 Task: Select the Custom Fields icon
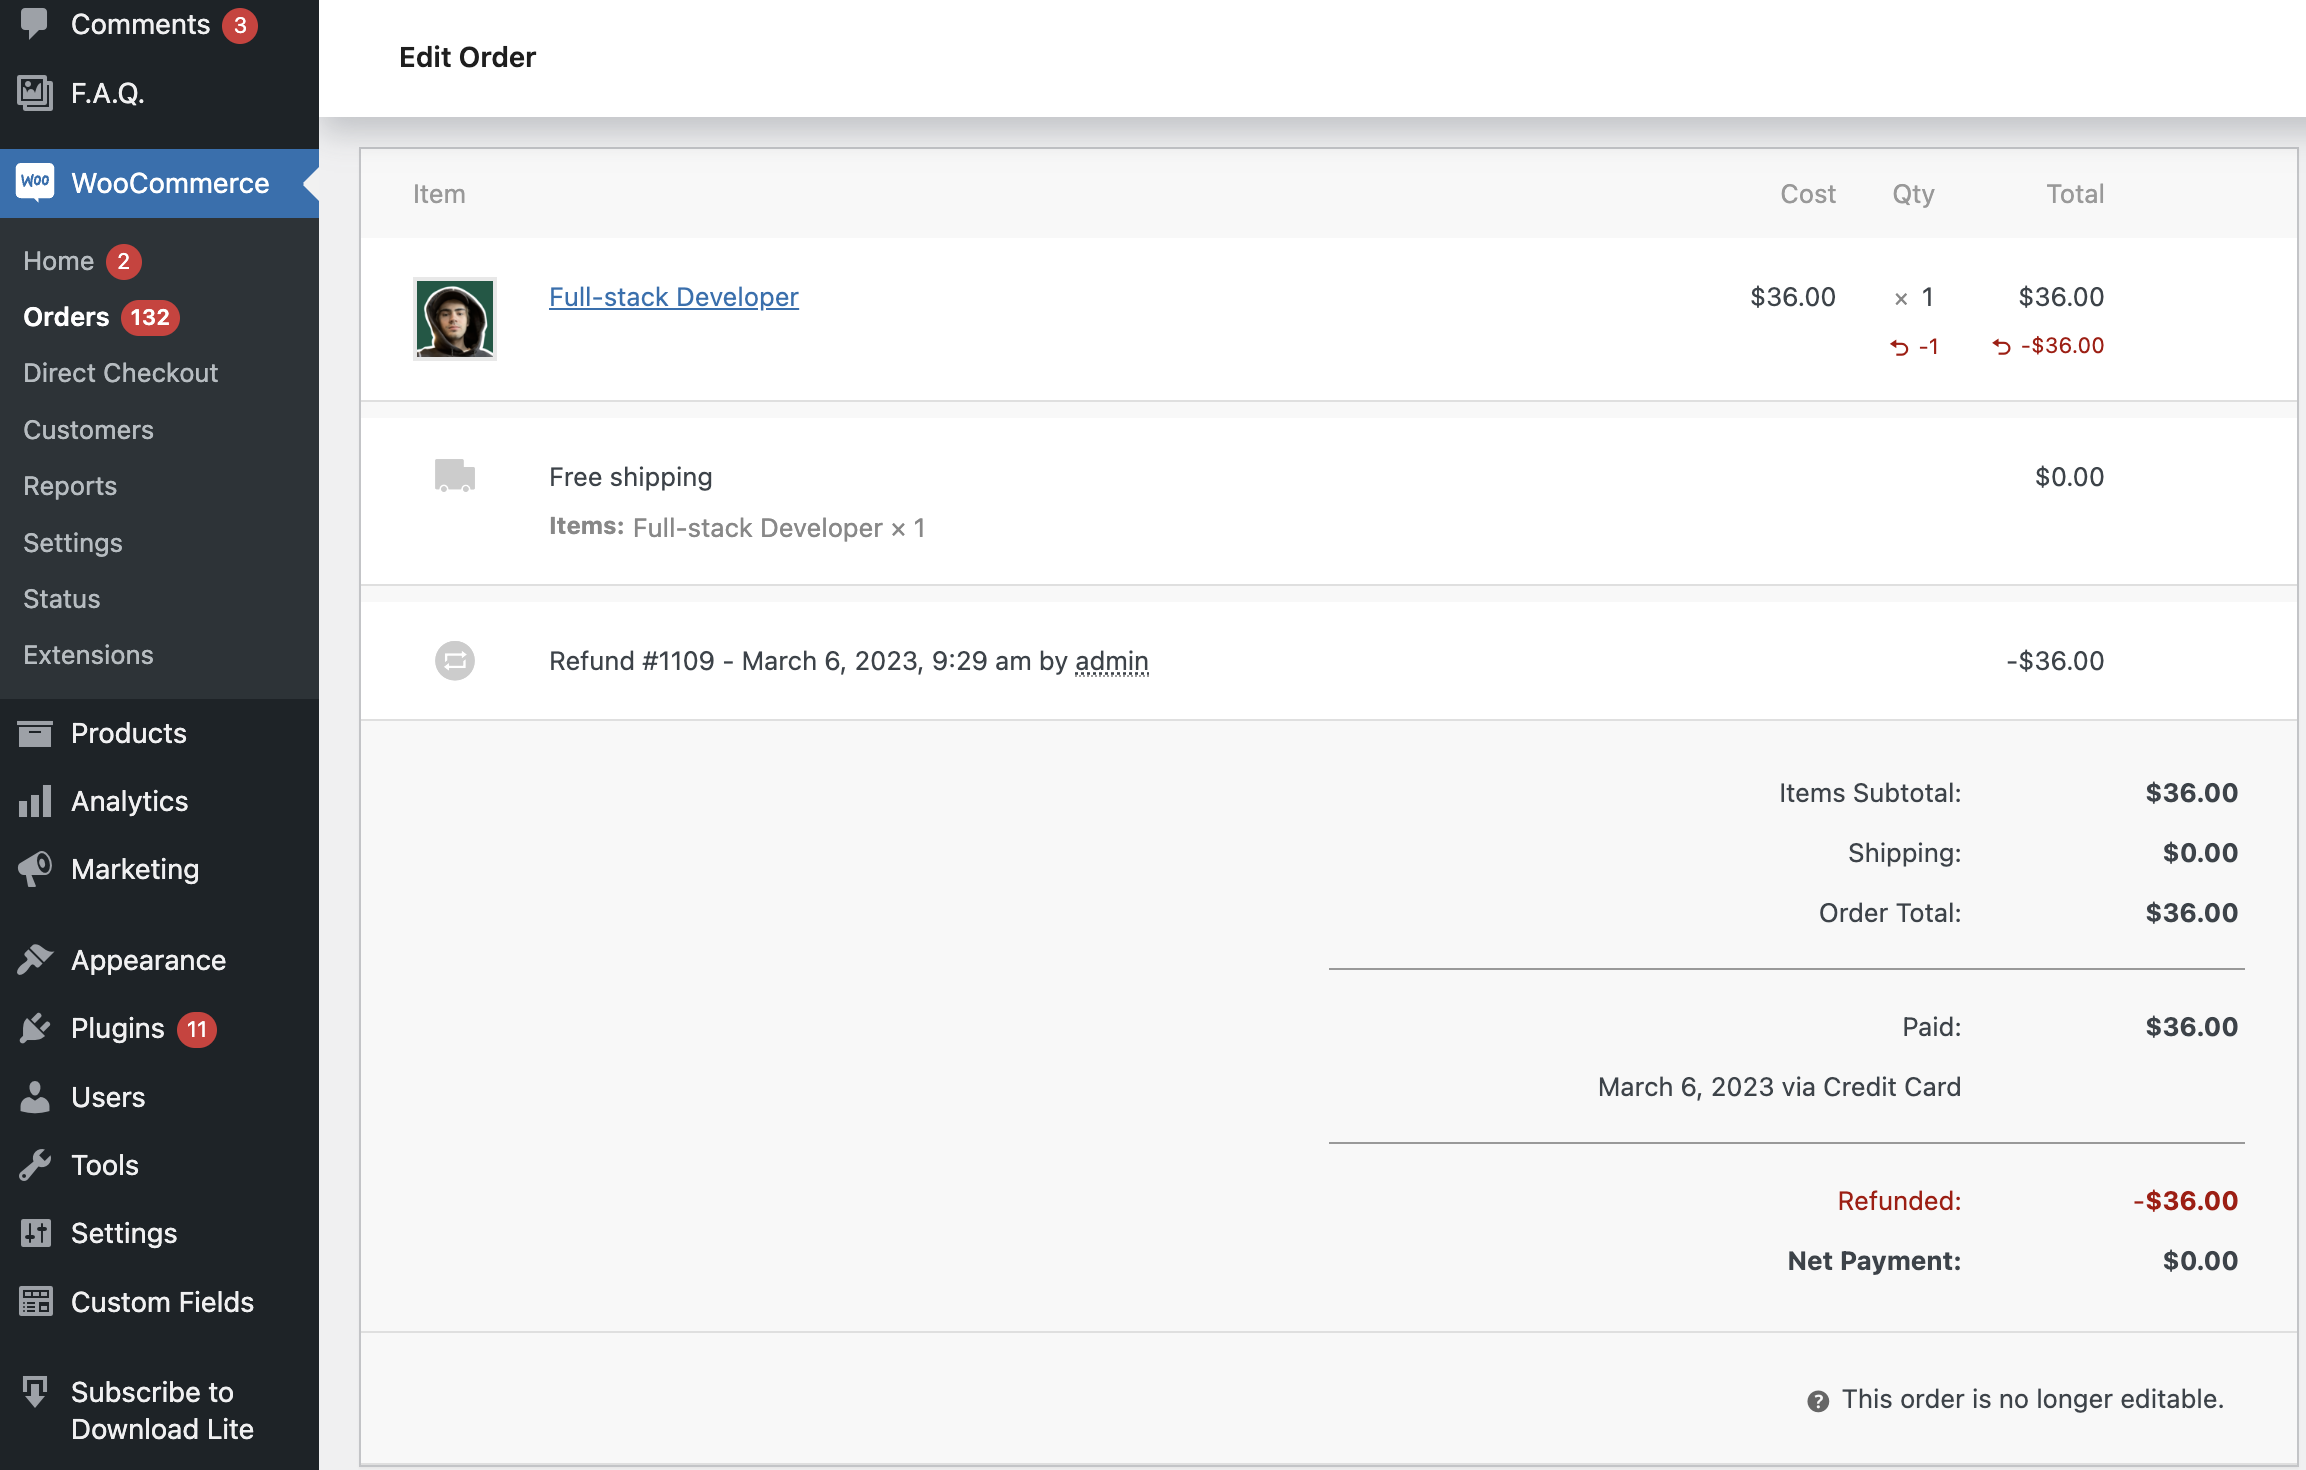(x=36, y=1301)
